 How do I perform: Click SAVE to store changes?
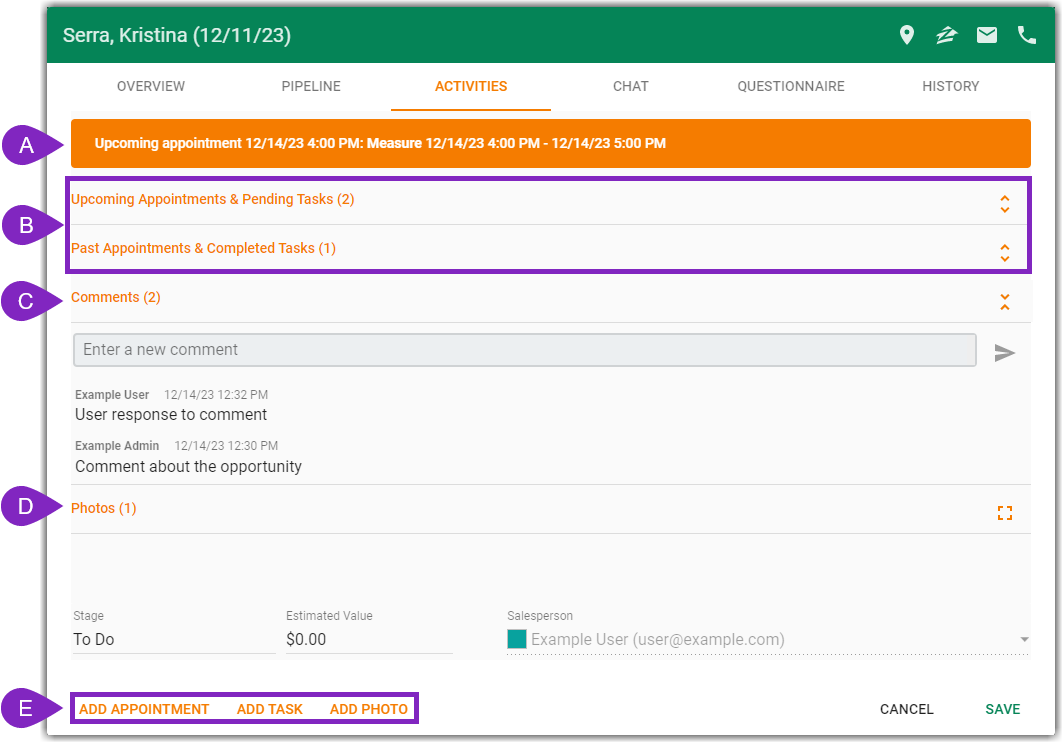[x=1002, y=709]
